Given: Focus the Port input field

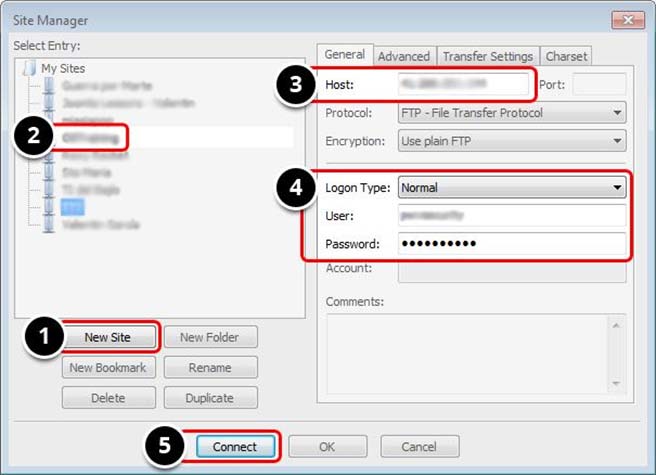Looking at the screenshot, I should click(599, 84).
